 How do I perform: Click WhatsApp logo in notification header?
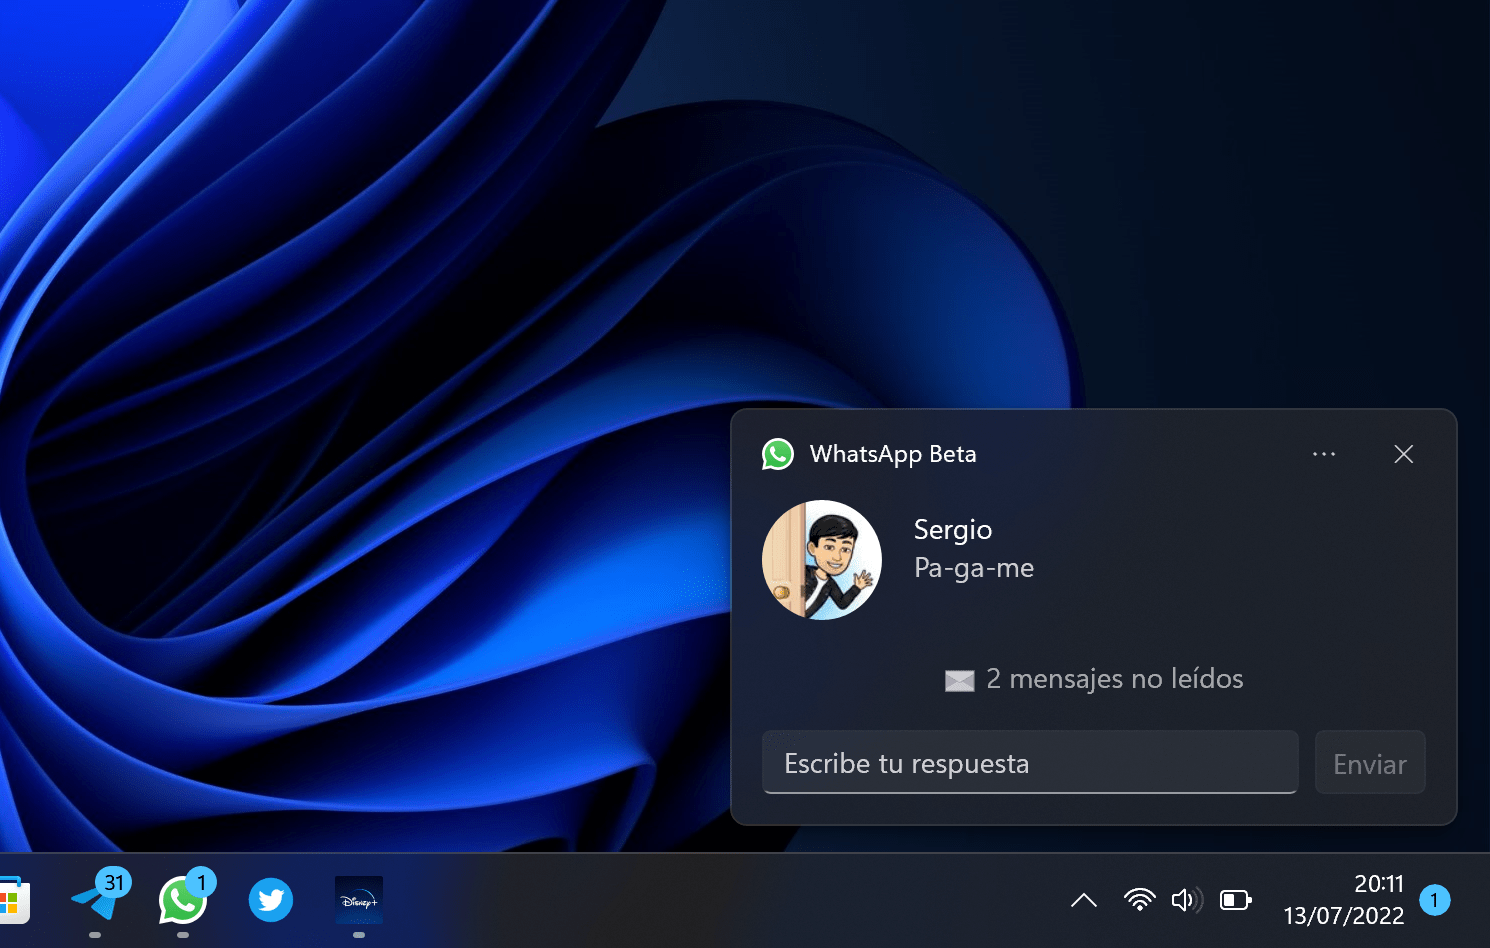[x=778, y=454]
